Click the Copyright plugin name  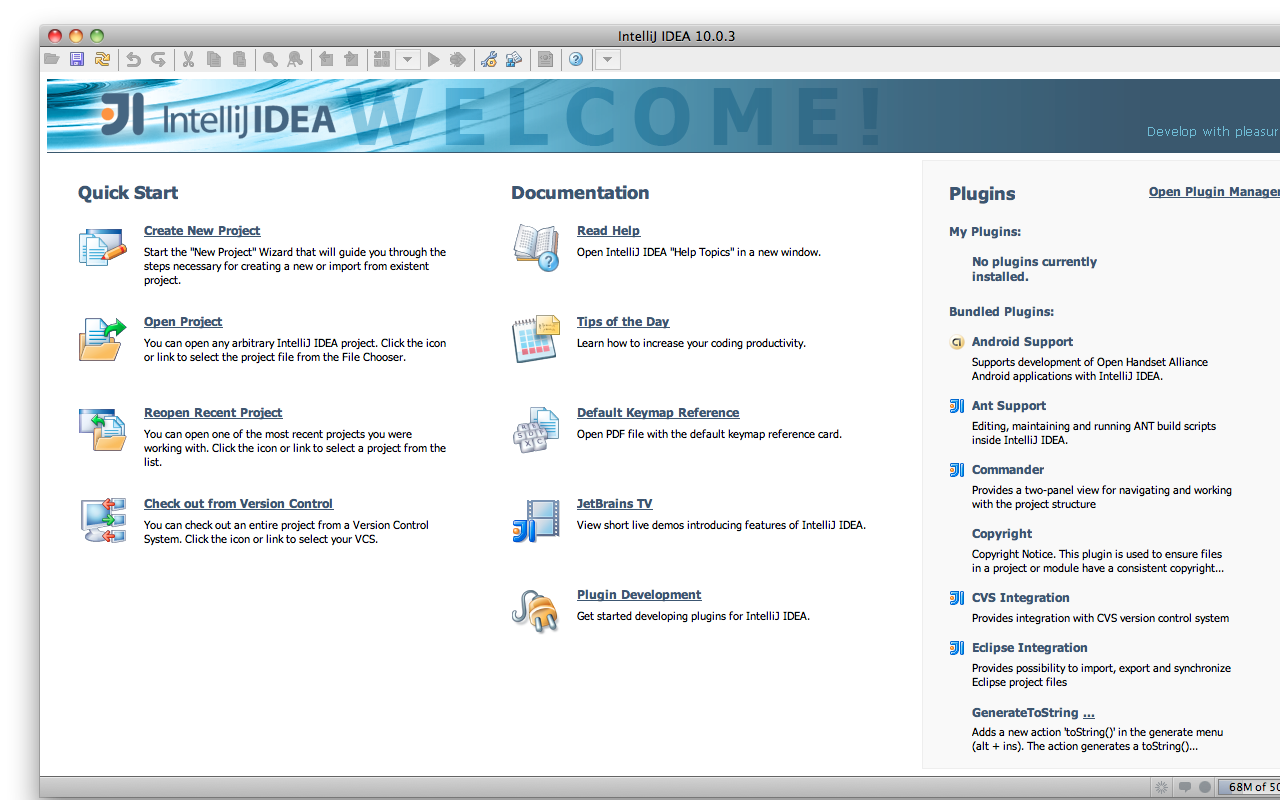pos(1002,534)
